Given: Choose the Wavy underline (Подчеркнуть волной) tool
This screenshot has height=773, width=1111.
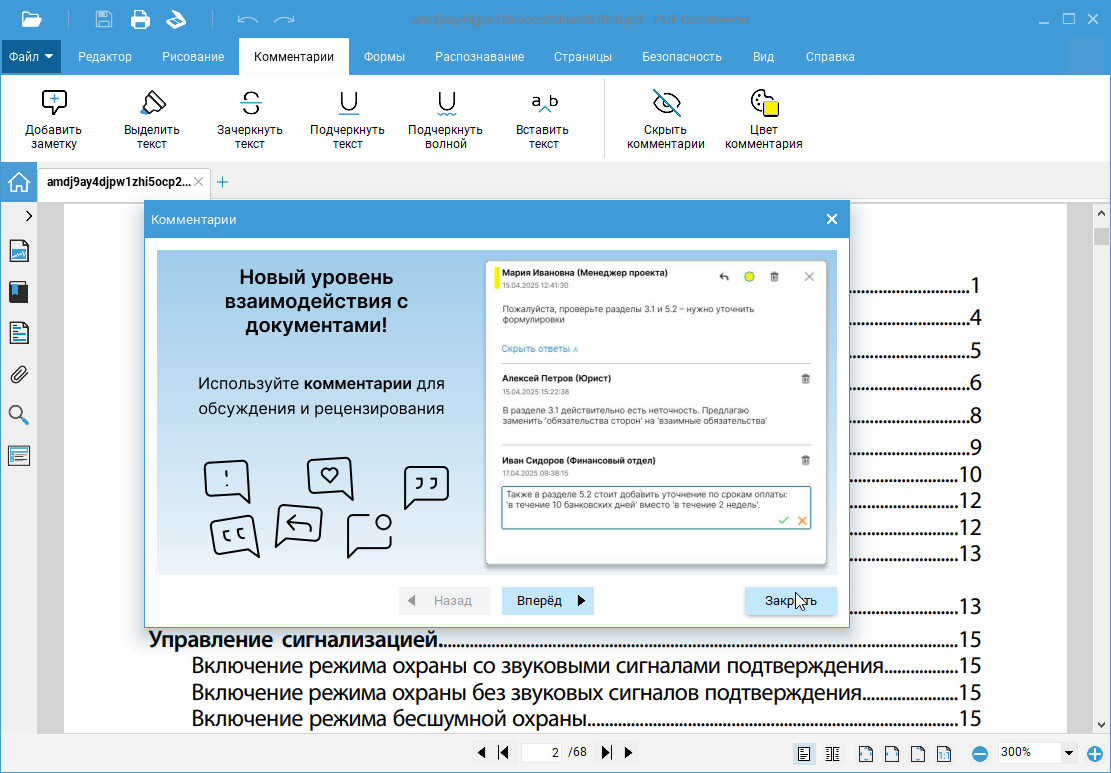Looking at the screenshot, I should tap(445, 119).
